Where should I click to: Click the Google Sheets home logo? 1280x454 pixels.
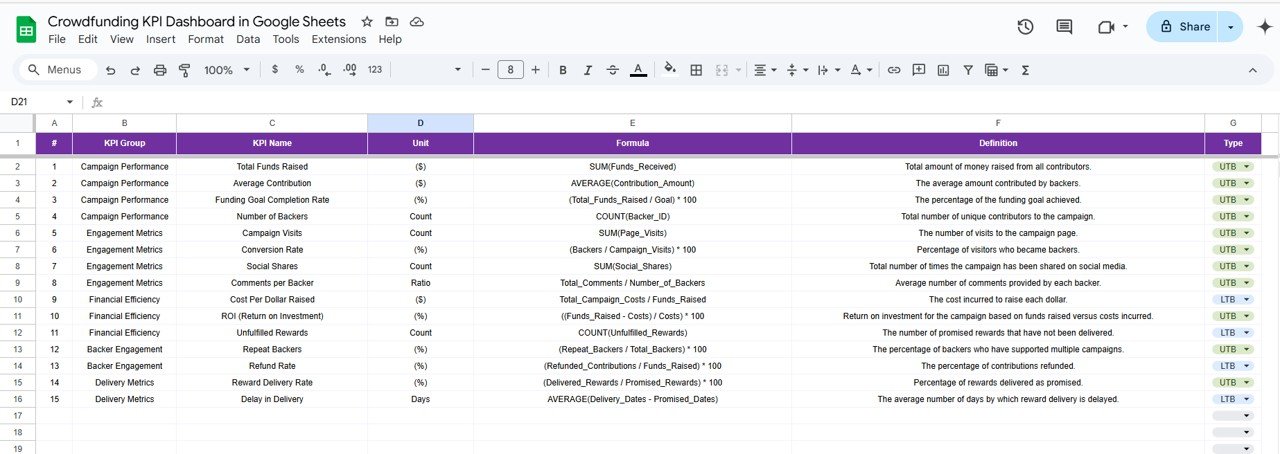(x=26, y=30)
